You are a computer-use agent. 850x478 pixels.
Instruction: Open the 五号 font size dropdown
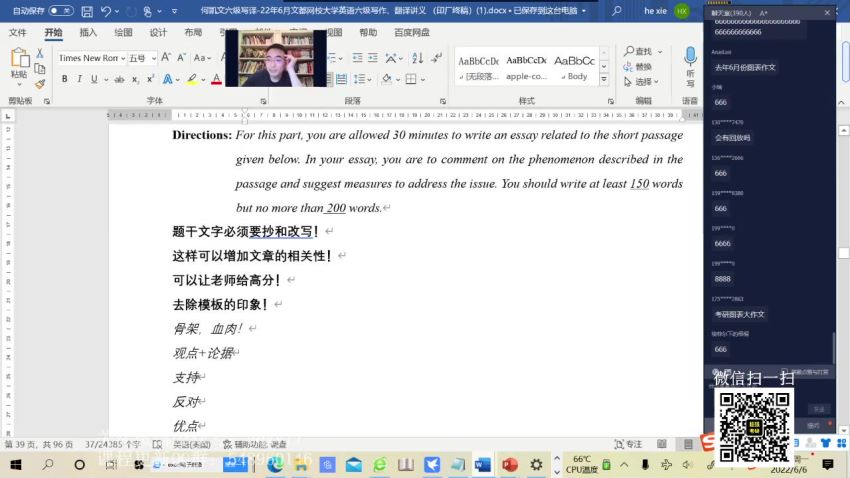pyautogui.click(x=153, y=58)
